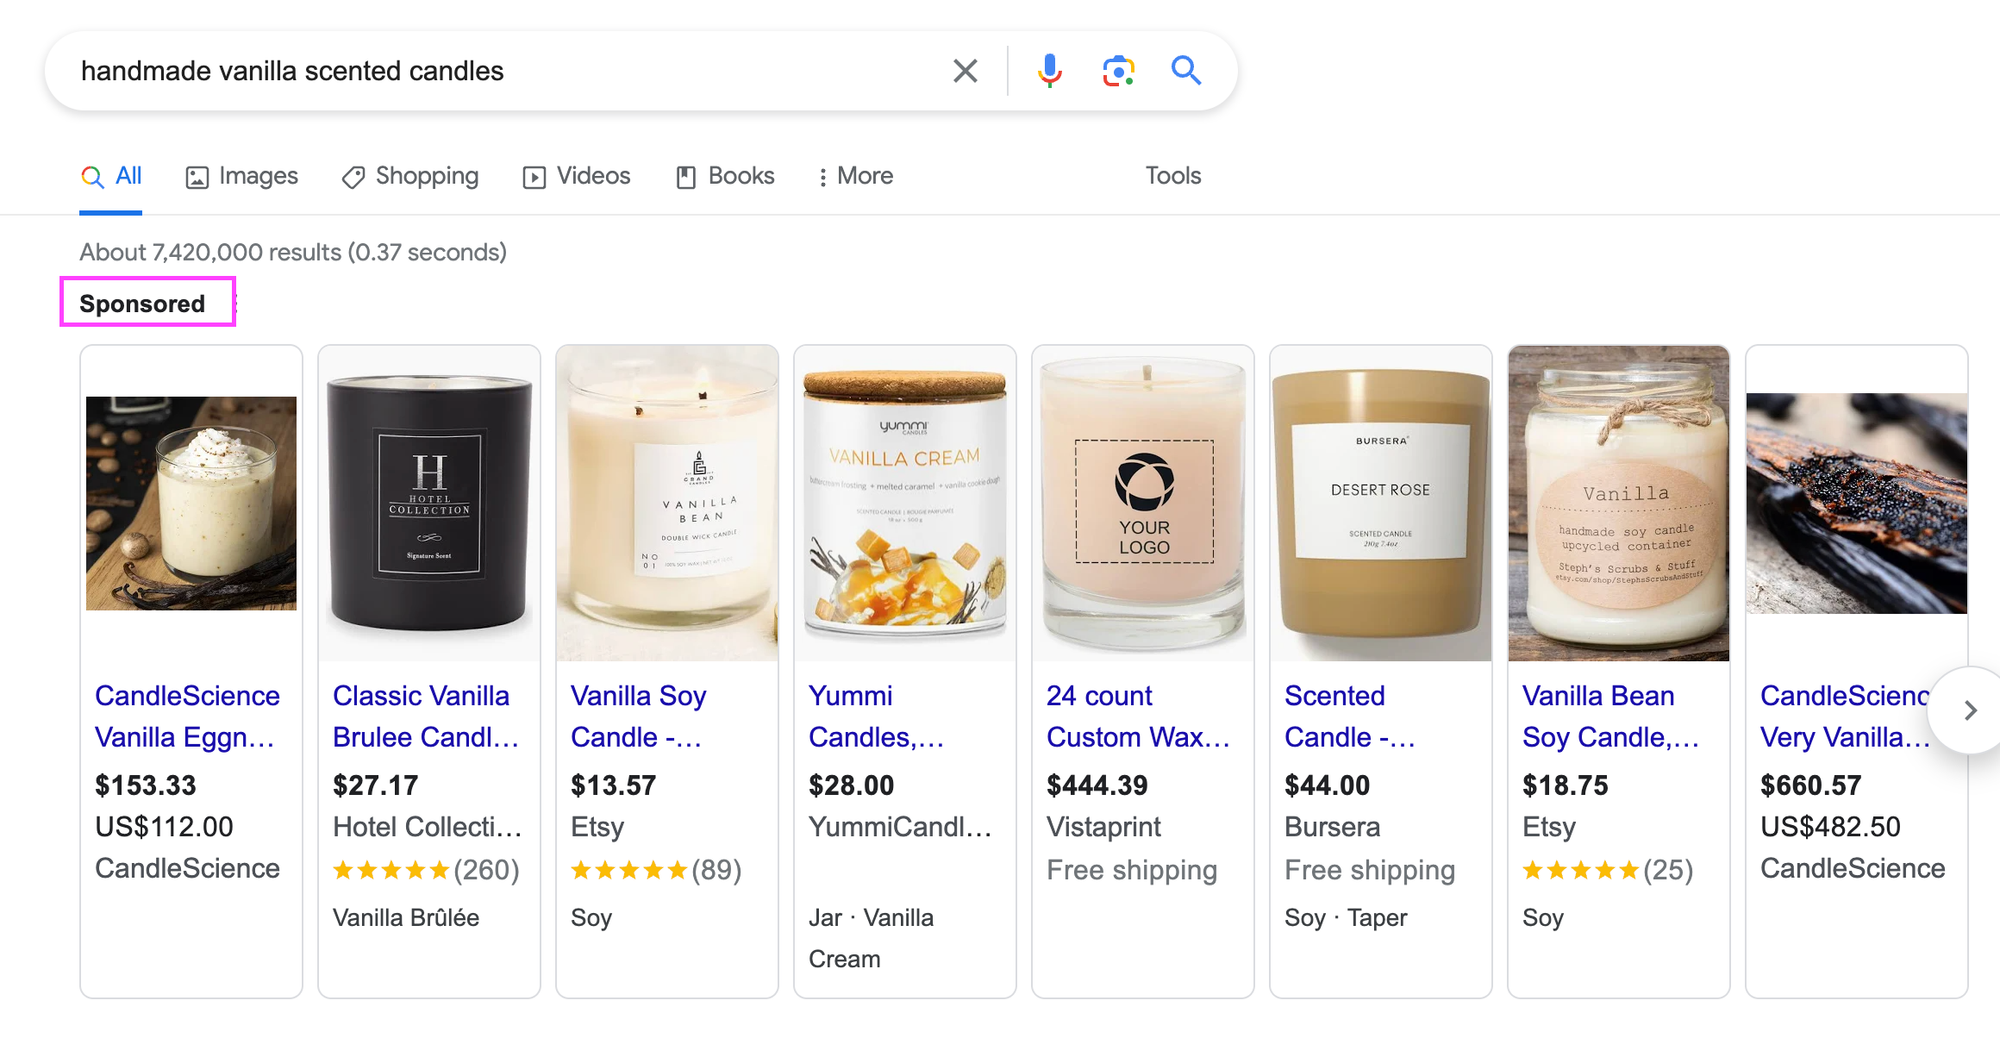
Task: Click the search input field
Action: (x=500, y=70)
